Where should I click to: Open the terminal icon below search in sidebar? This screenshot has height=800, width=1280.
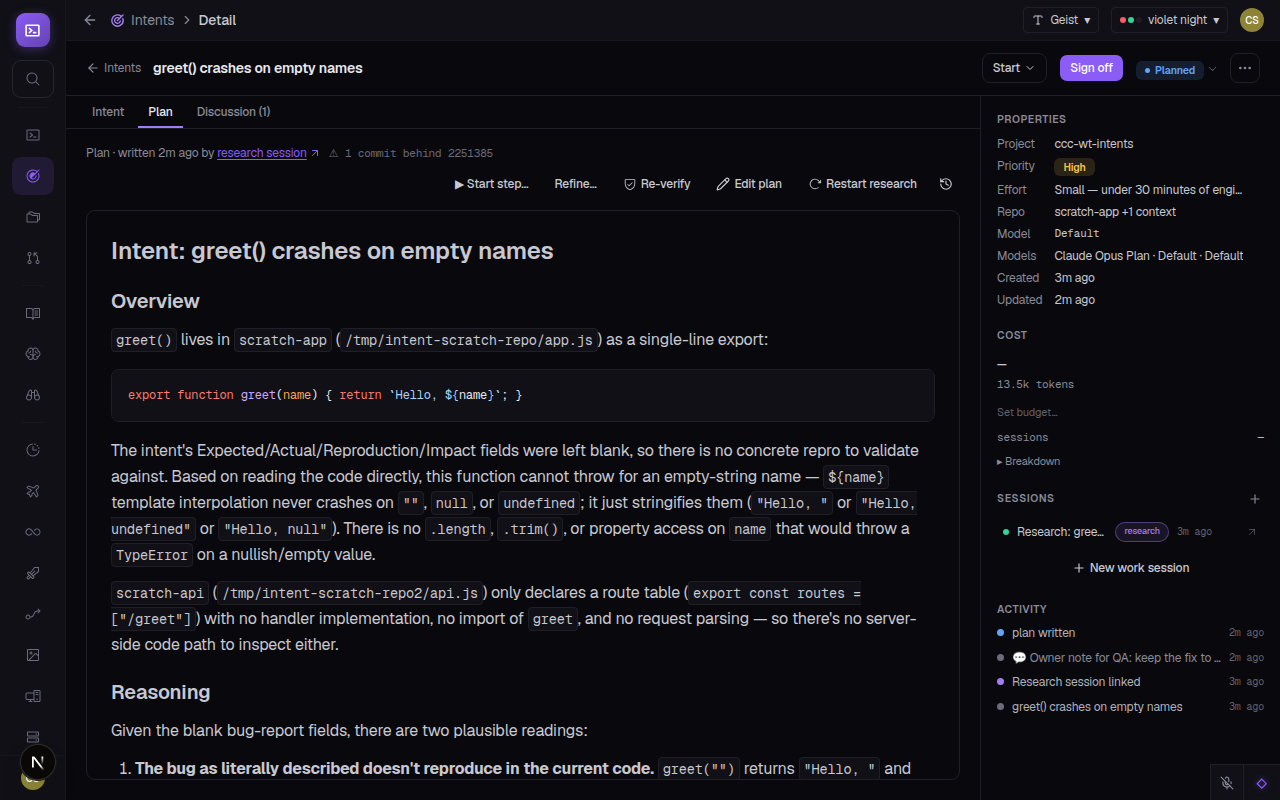(x=33, y=135)
